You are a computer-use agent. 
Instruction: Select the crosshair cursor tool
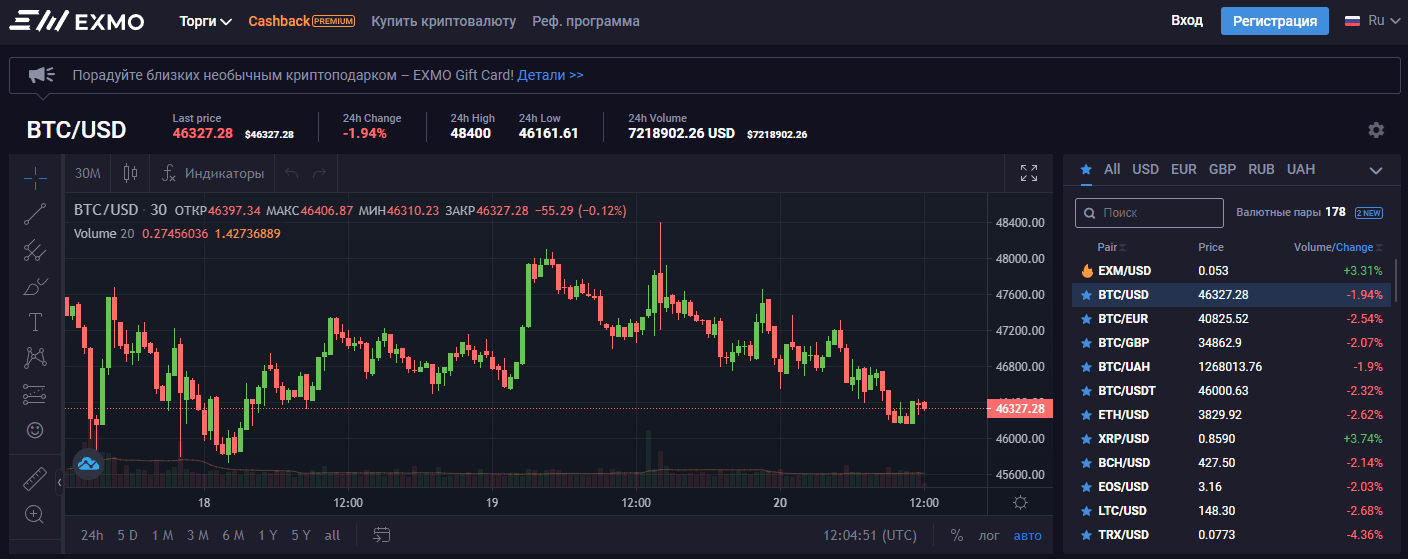click(35, 179)
